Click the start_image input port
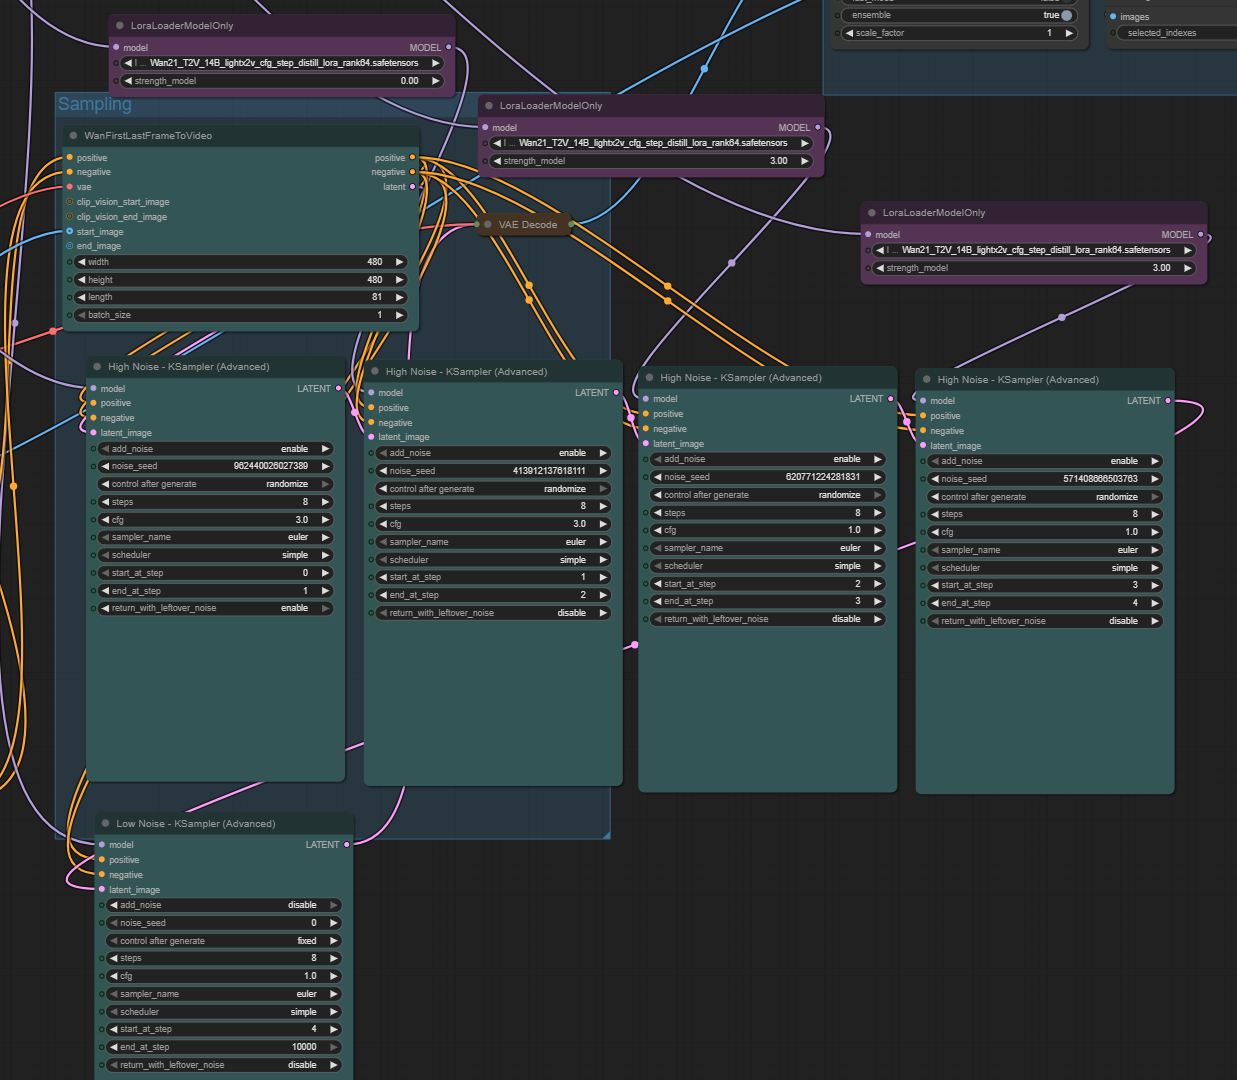This screenshot has width=1237, height=1080. (69, 232)
